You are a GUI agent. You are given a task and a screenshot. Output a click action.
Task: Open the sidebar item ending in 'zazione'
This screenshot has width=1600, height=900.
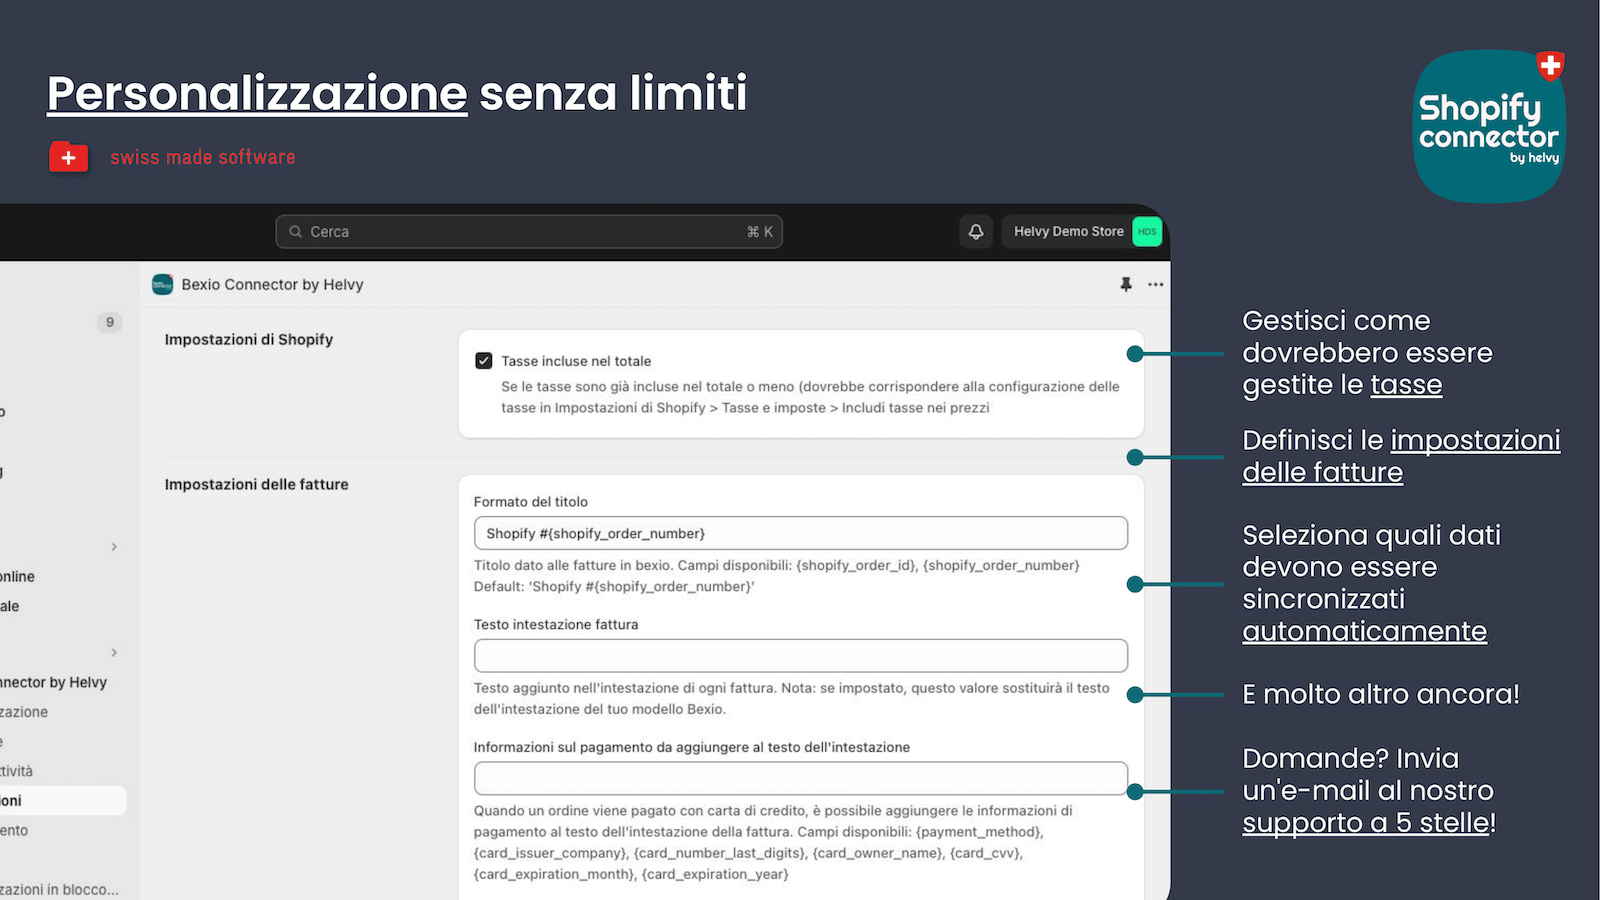click(x=24, y=713)
